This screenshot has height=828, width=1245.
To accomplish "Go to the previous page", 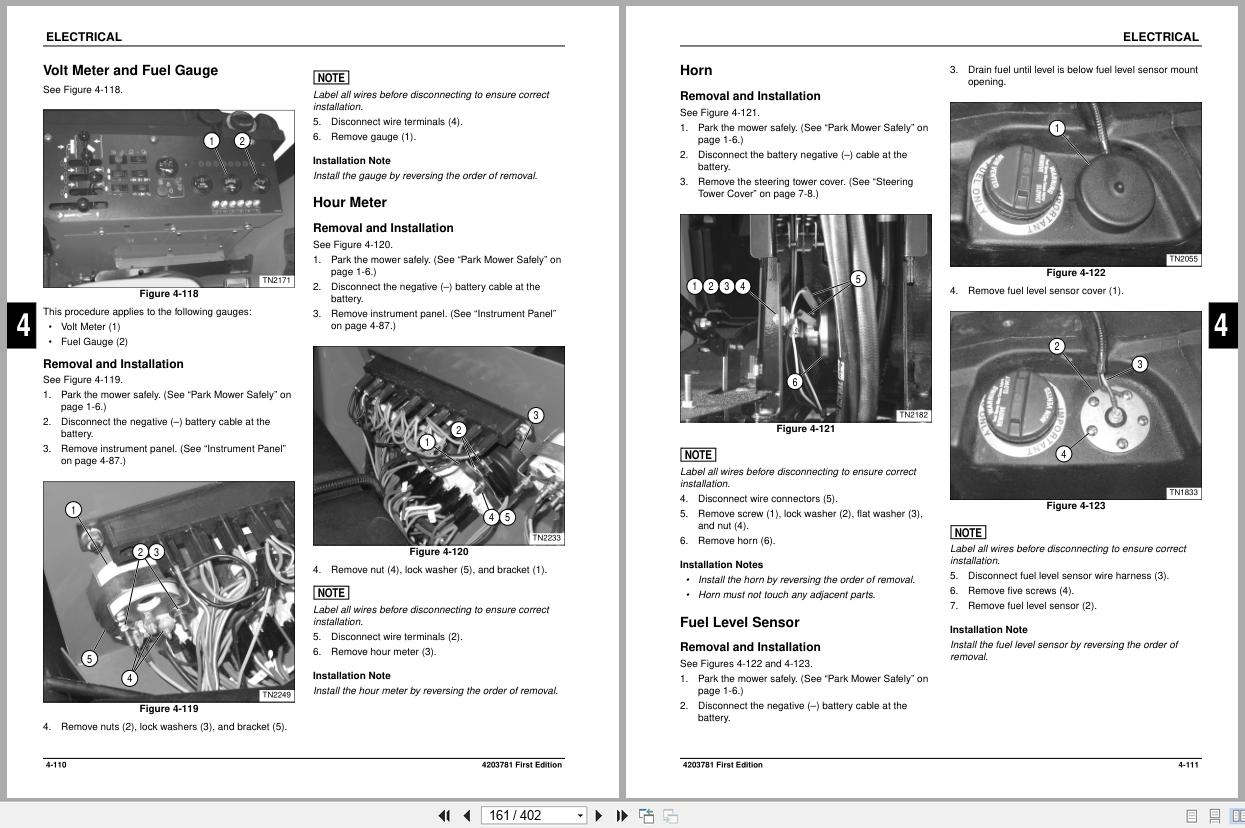I will [466, 815].
